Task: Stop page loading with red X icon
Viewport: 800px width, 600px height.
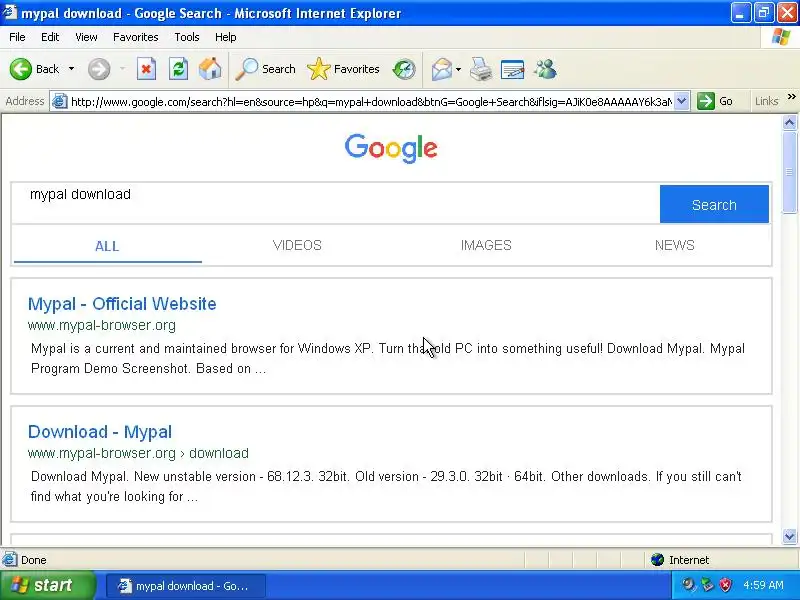Action: pyautogui.click(x=146, y=69)
